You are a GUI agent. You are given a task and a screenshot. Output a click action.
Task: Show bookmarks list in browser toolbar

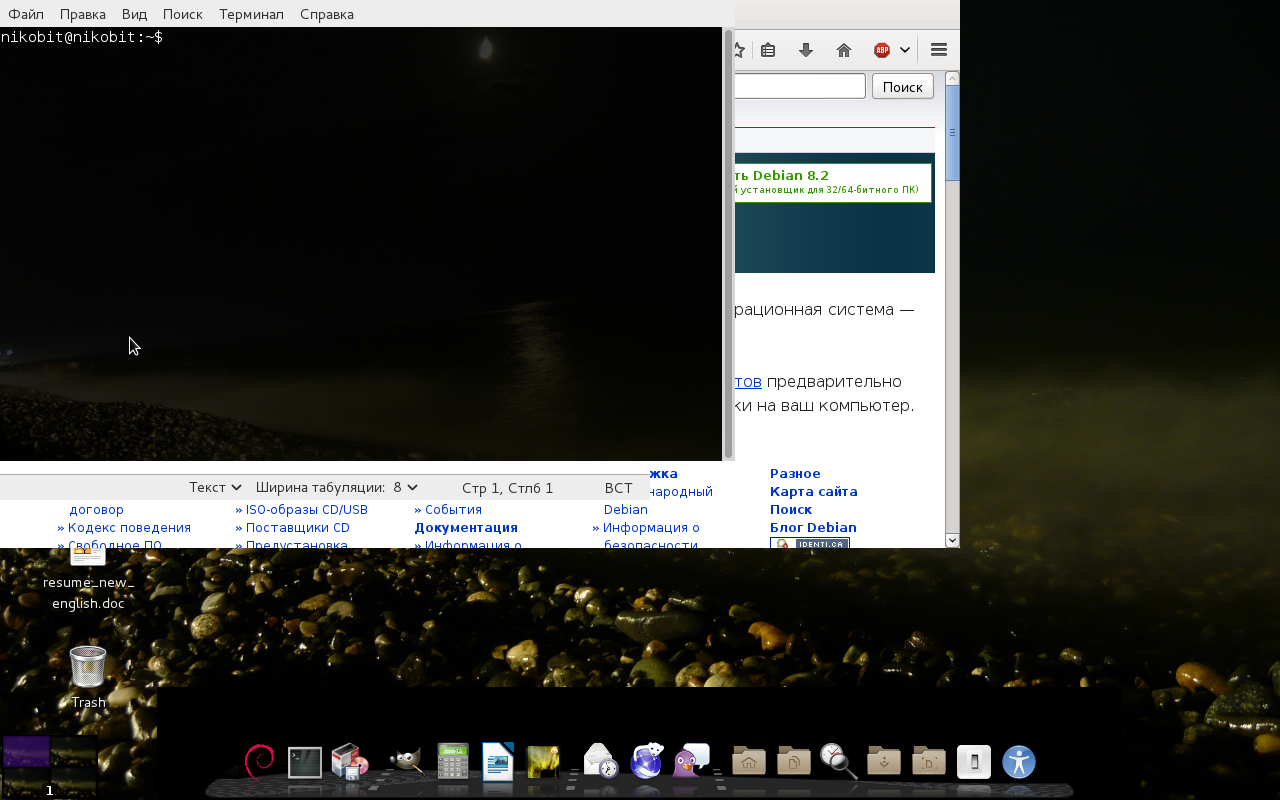pyautogui.click(x=767, y=50)
